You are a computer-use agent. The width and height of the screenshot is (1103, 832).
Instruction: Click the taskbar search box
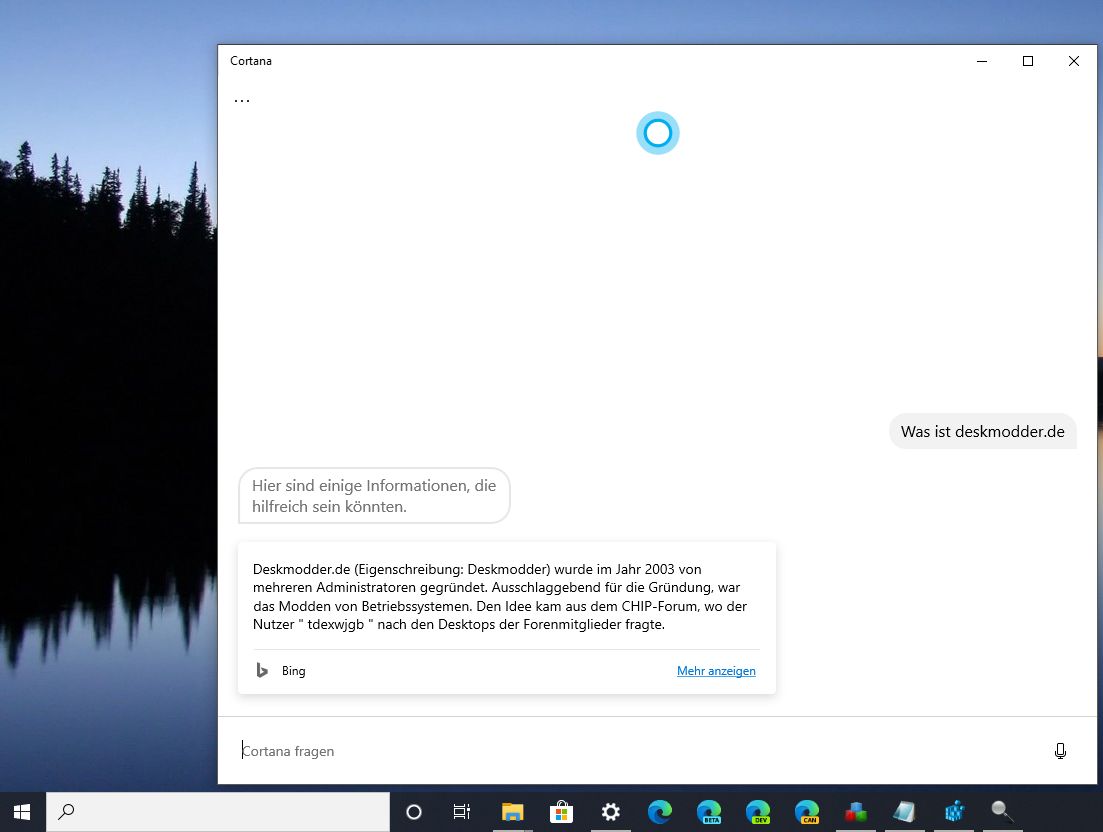218,812
